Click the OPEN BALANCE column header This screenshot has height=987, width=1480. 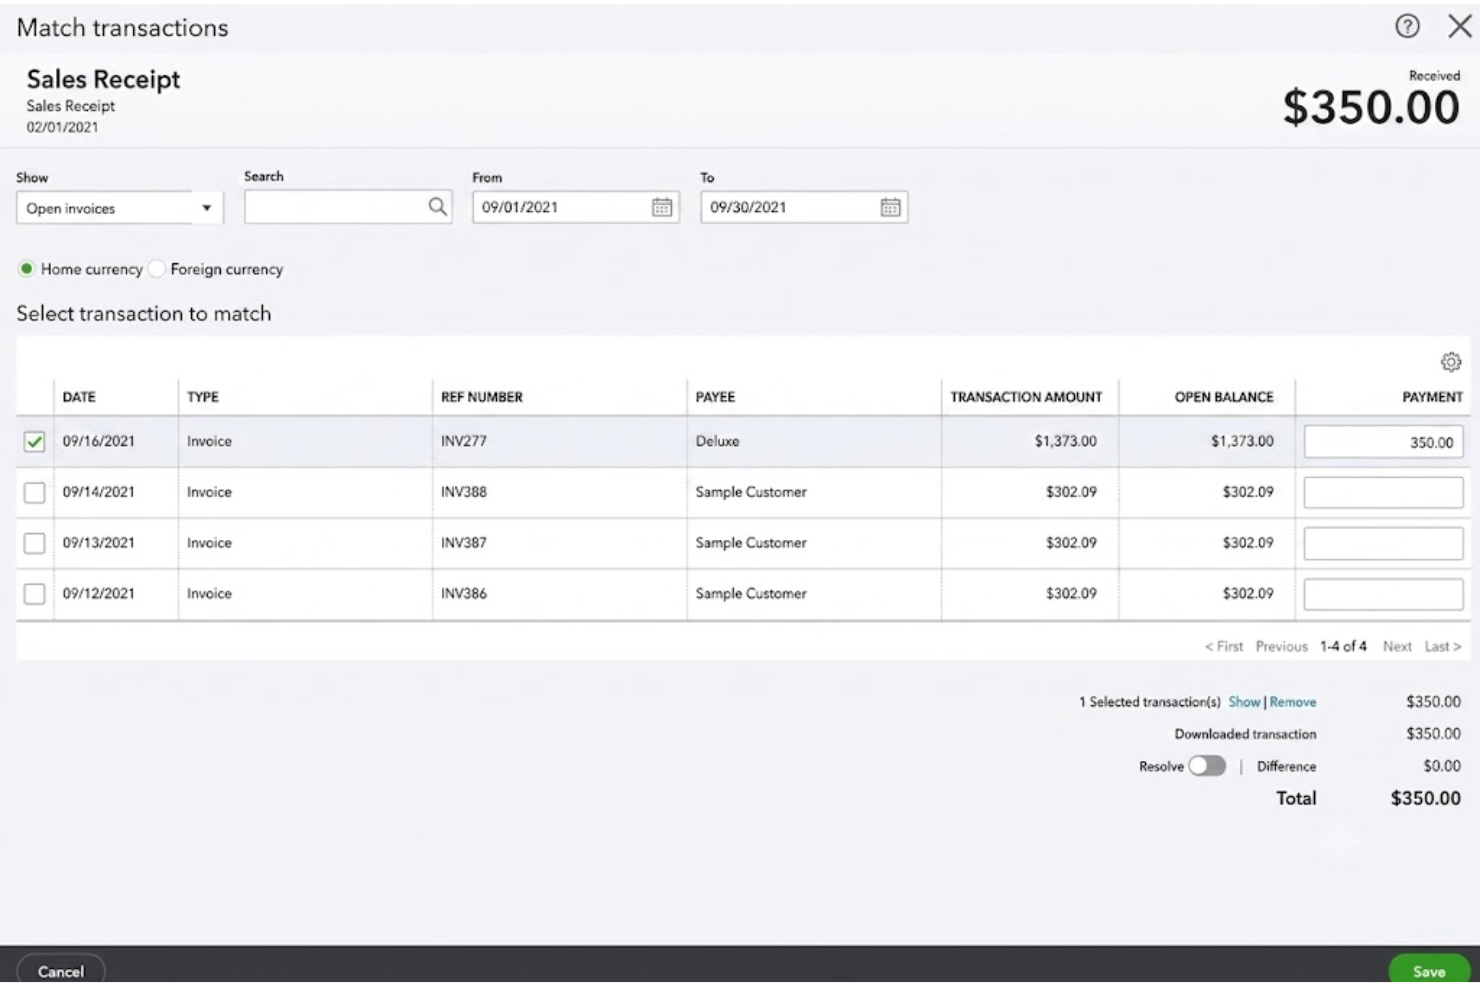(x=1224, y=397)
